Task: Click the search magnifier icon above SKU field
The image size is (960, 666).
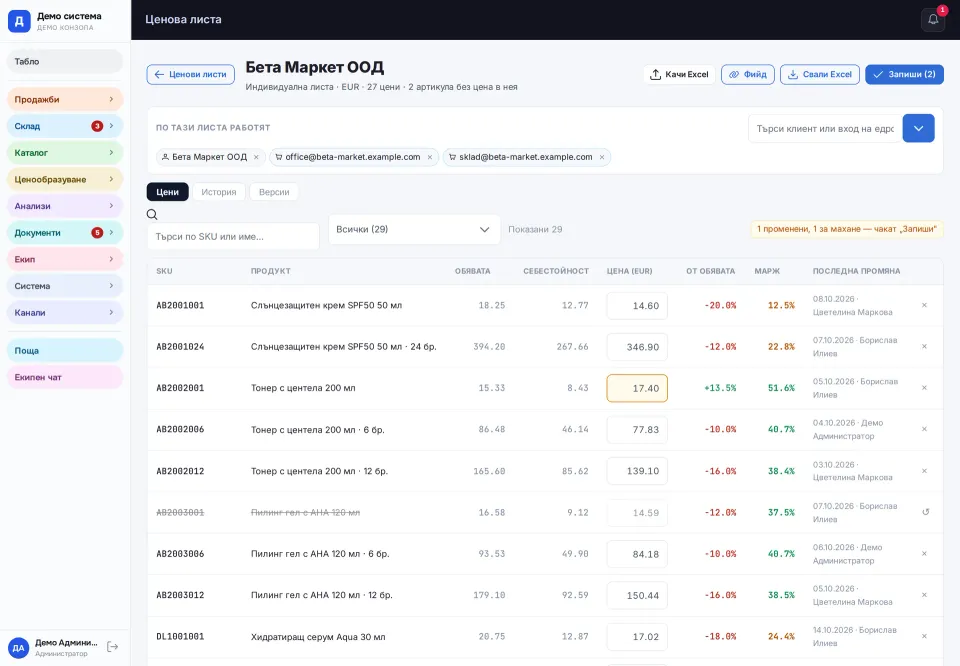Action: [x=152, y=214]
